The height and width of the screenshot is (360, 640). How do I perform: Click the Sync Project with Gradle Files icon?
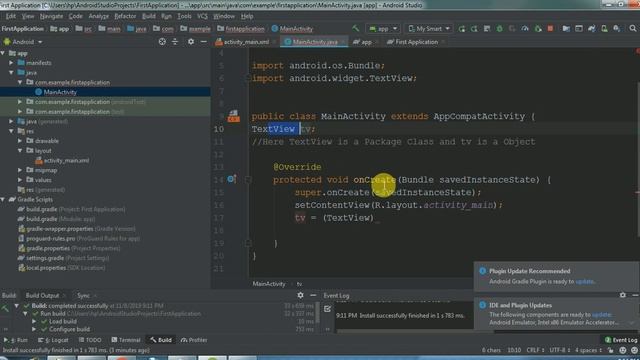tap(591, 29)
